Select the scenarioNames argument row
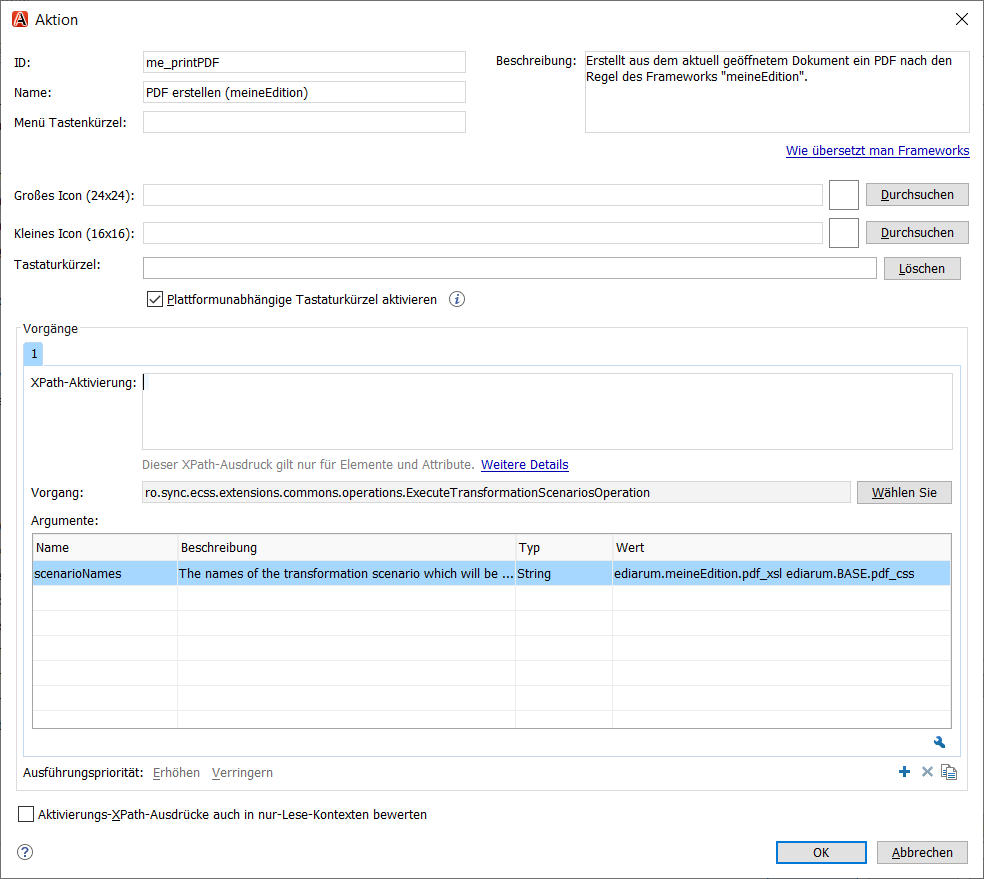This screenshot has height=879, width=984. tap(491, 573)
